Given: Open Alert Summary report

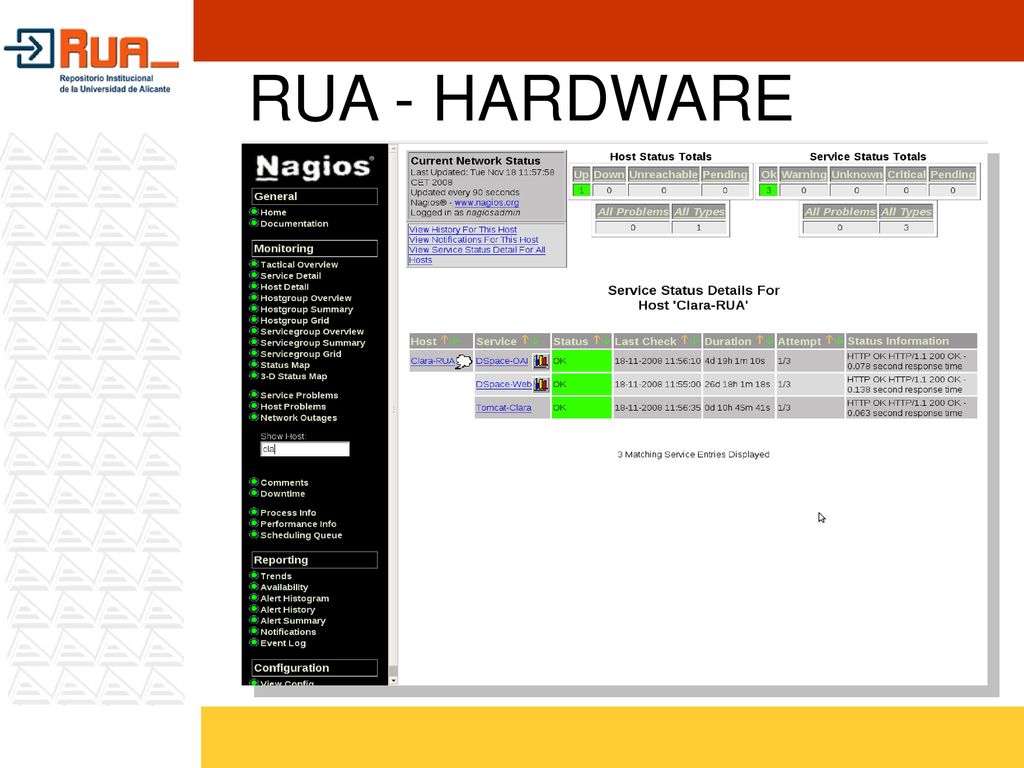Looking at the screenshot, I should pyautogui.click(x=293, y=620).
